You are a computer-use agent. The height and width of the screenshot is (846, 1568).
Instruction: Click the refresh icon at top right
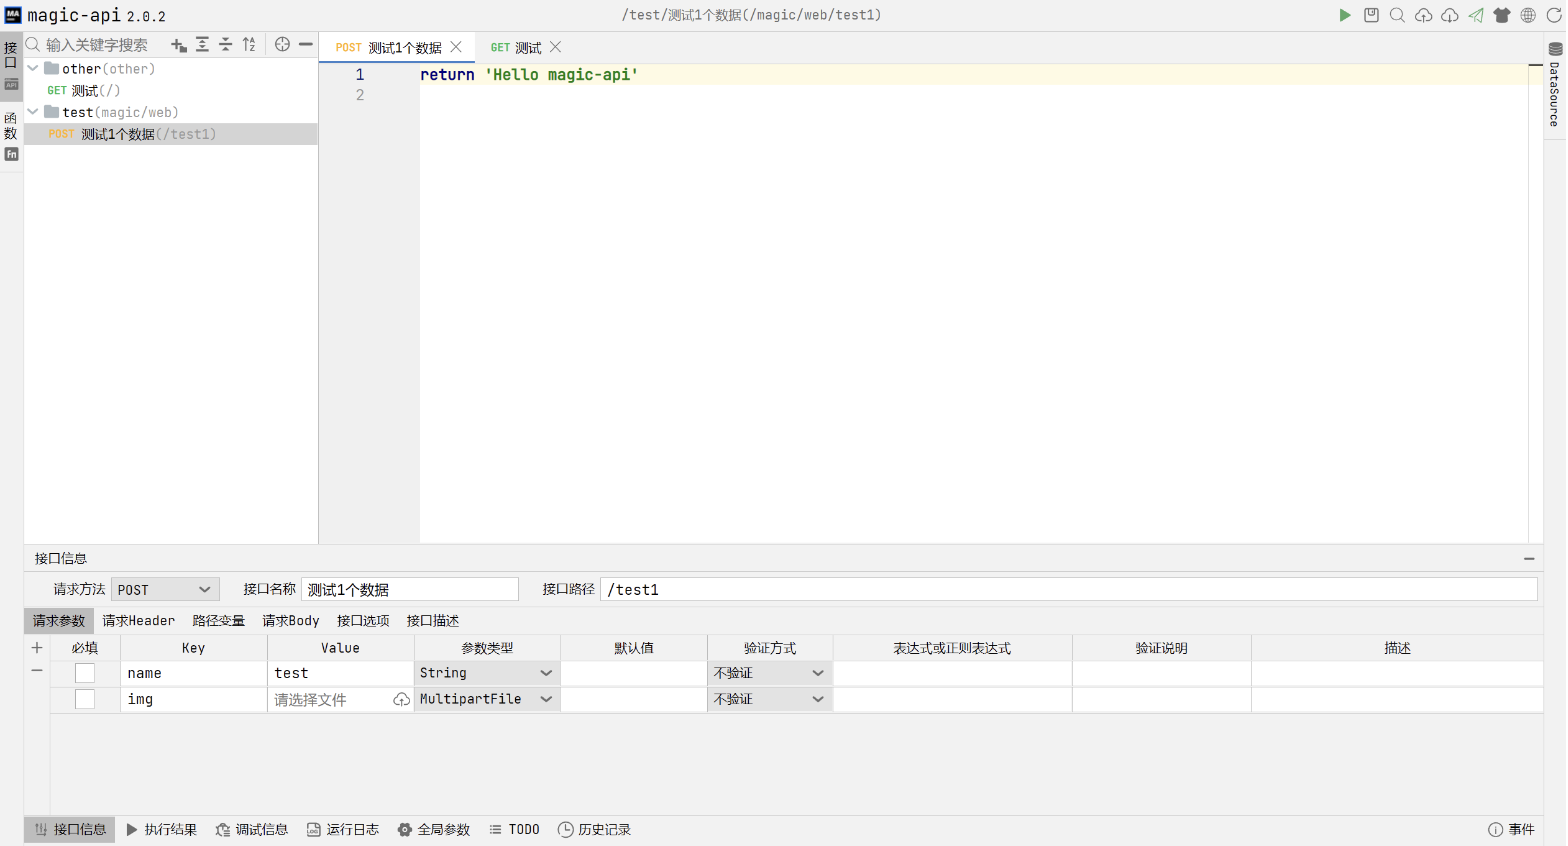coord(1554,15)
